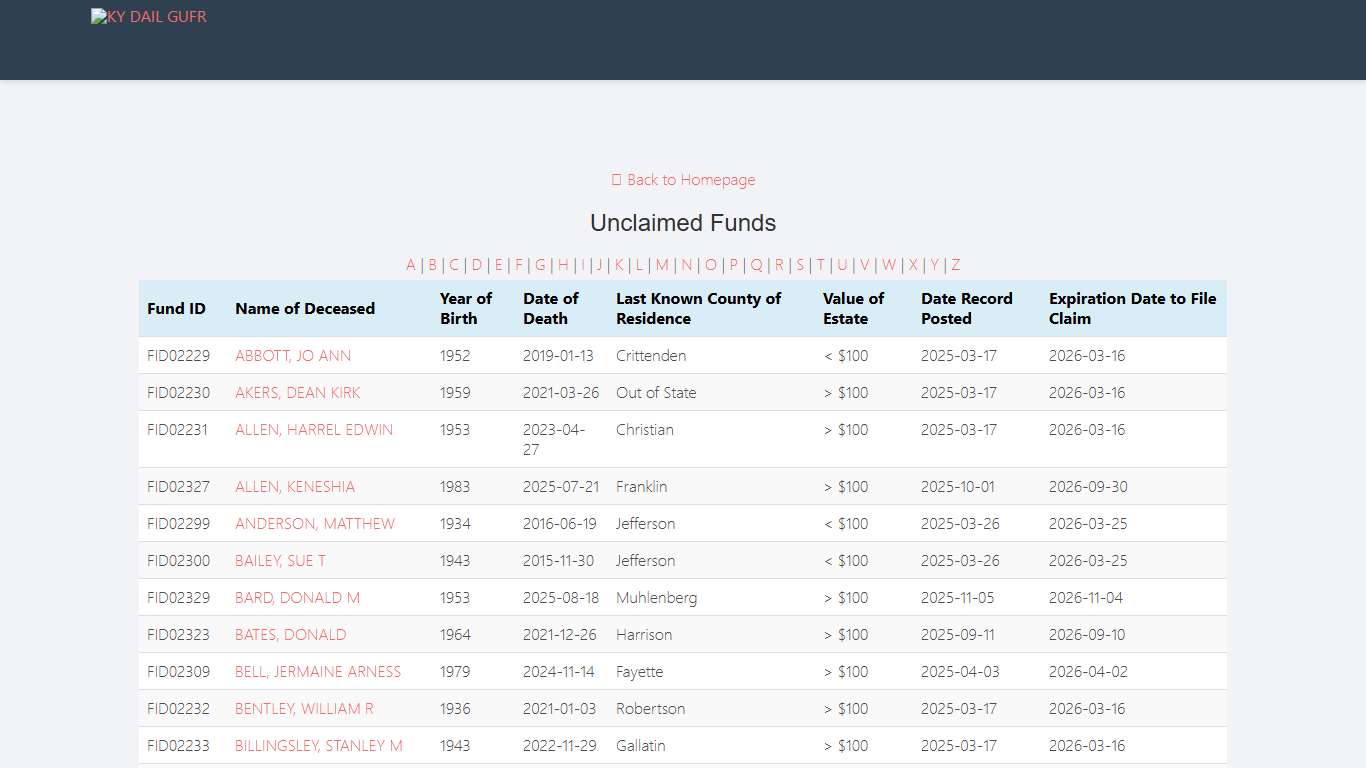Click the site logo image in header
This screenshot has height=768, width=1366.
click(x=149, y=17)
